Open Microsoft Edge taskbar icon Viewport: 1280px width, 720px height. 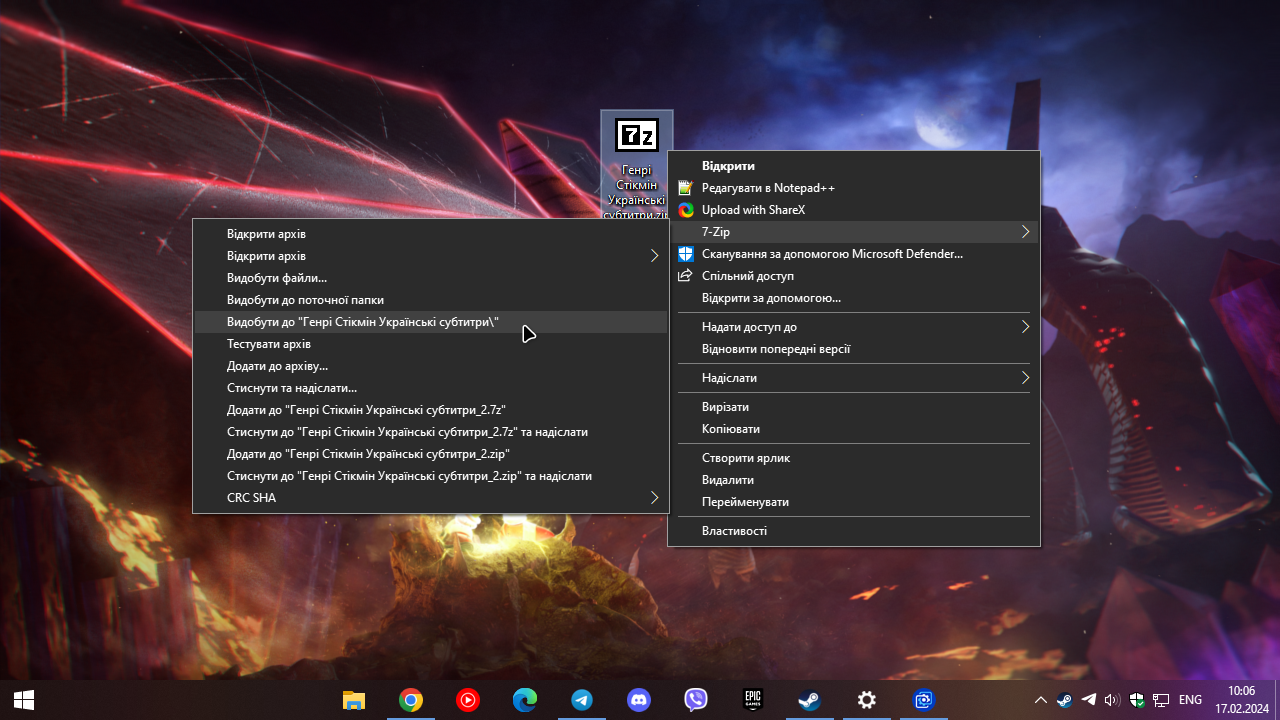tap(525, 700)
